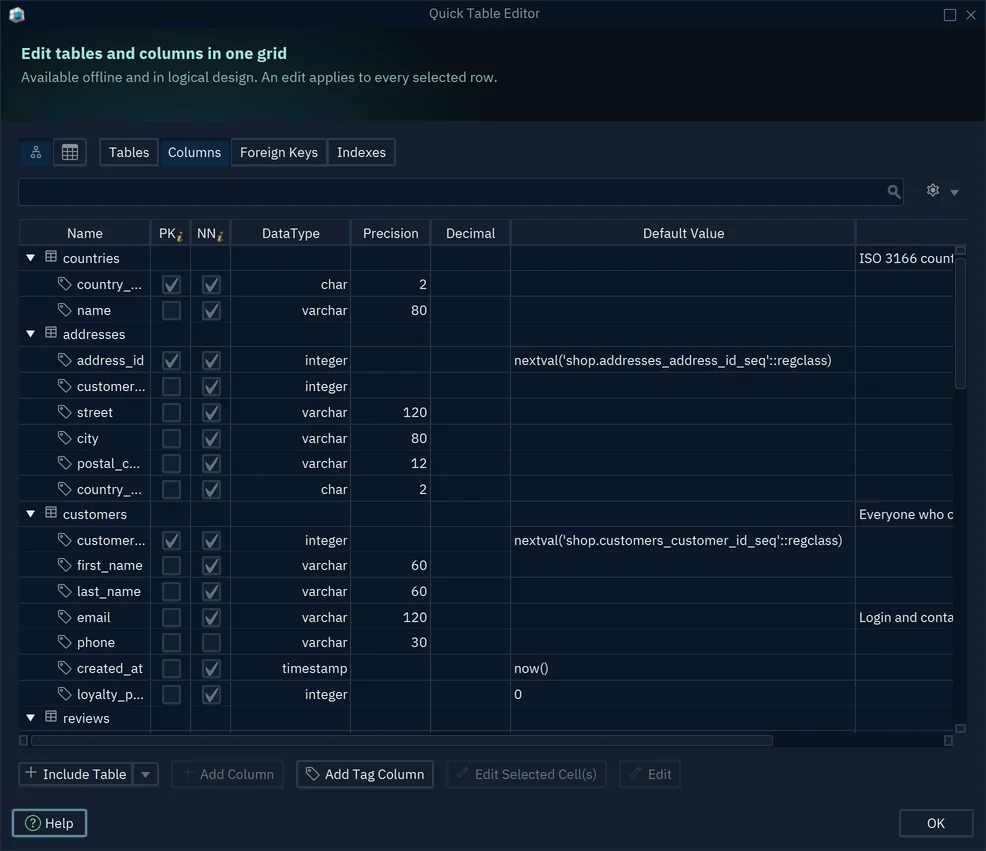Select the timestamp datatype cell

tap(291, 668)
